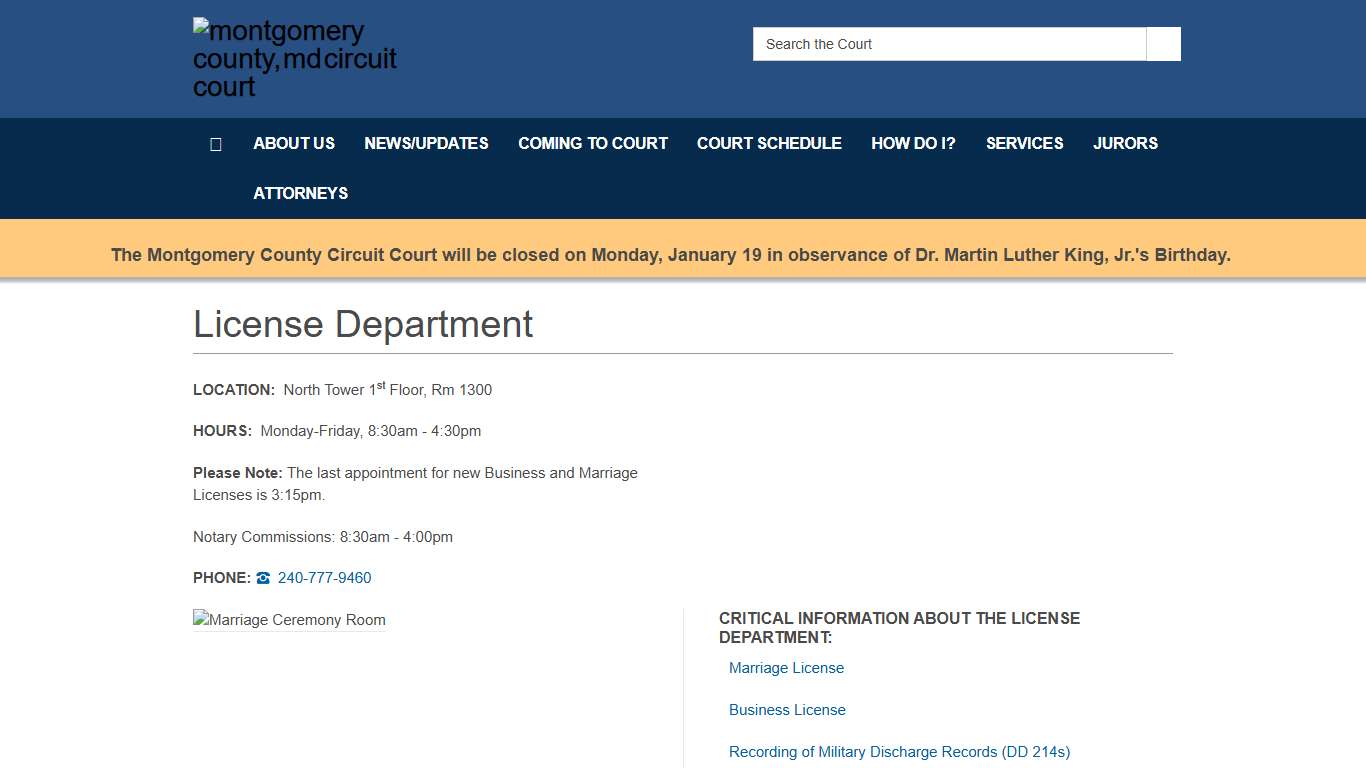The image size is (1366, 768).
Task: Click the Montgomery County Circuit Court logo
Action: [x=294, y=57]
